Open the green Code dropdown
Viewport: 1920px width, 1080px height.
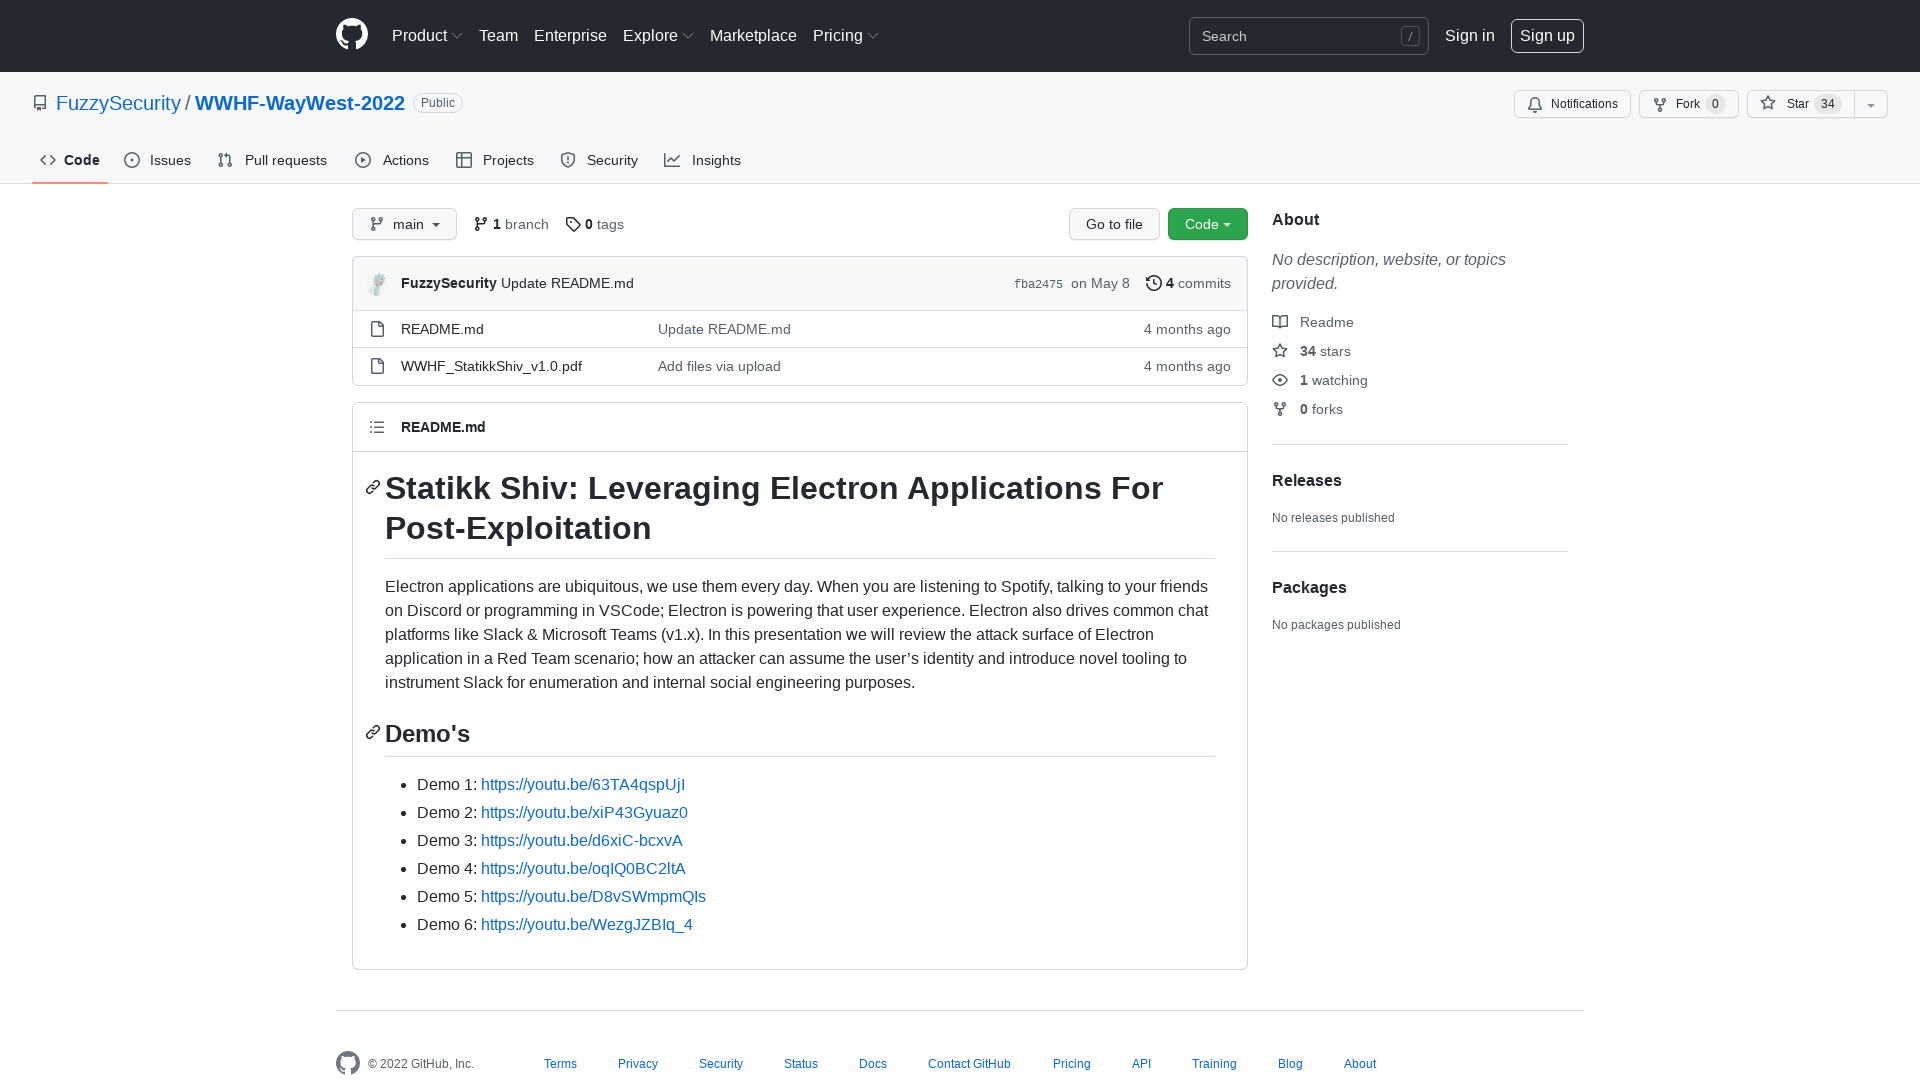pyautogui.click(x=1208, y=224)
